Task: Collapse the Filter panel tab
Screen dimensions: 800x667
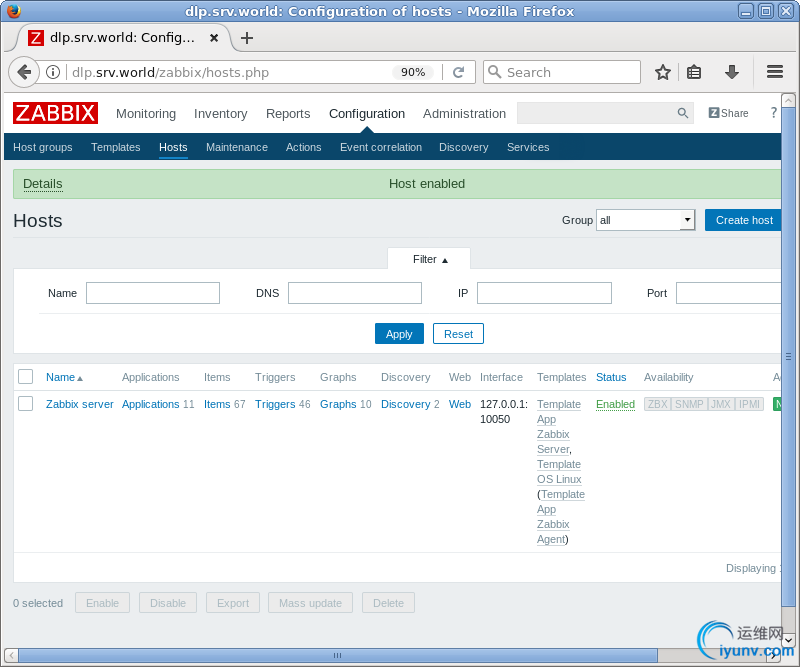Action: 429,259
